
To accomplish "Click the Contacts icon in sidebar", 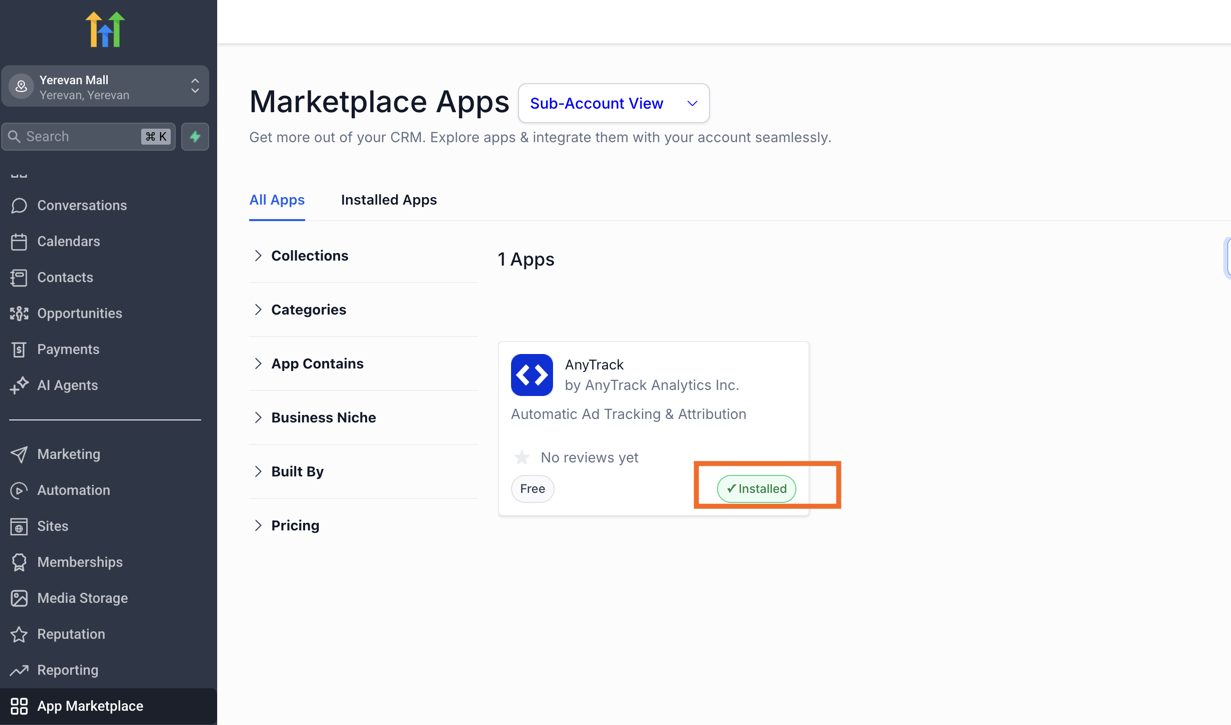I will [19, 277].
